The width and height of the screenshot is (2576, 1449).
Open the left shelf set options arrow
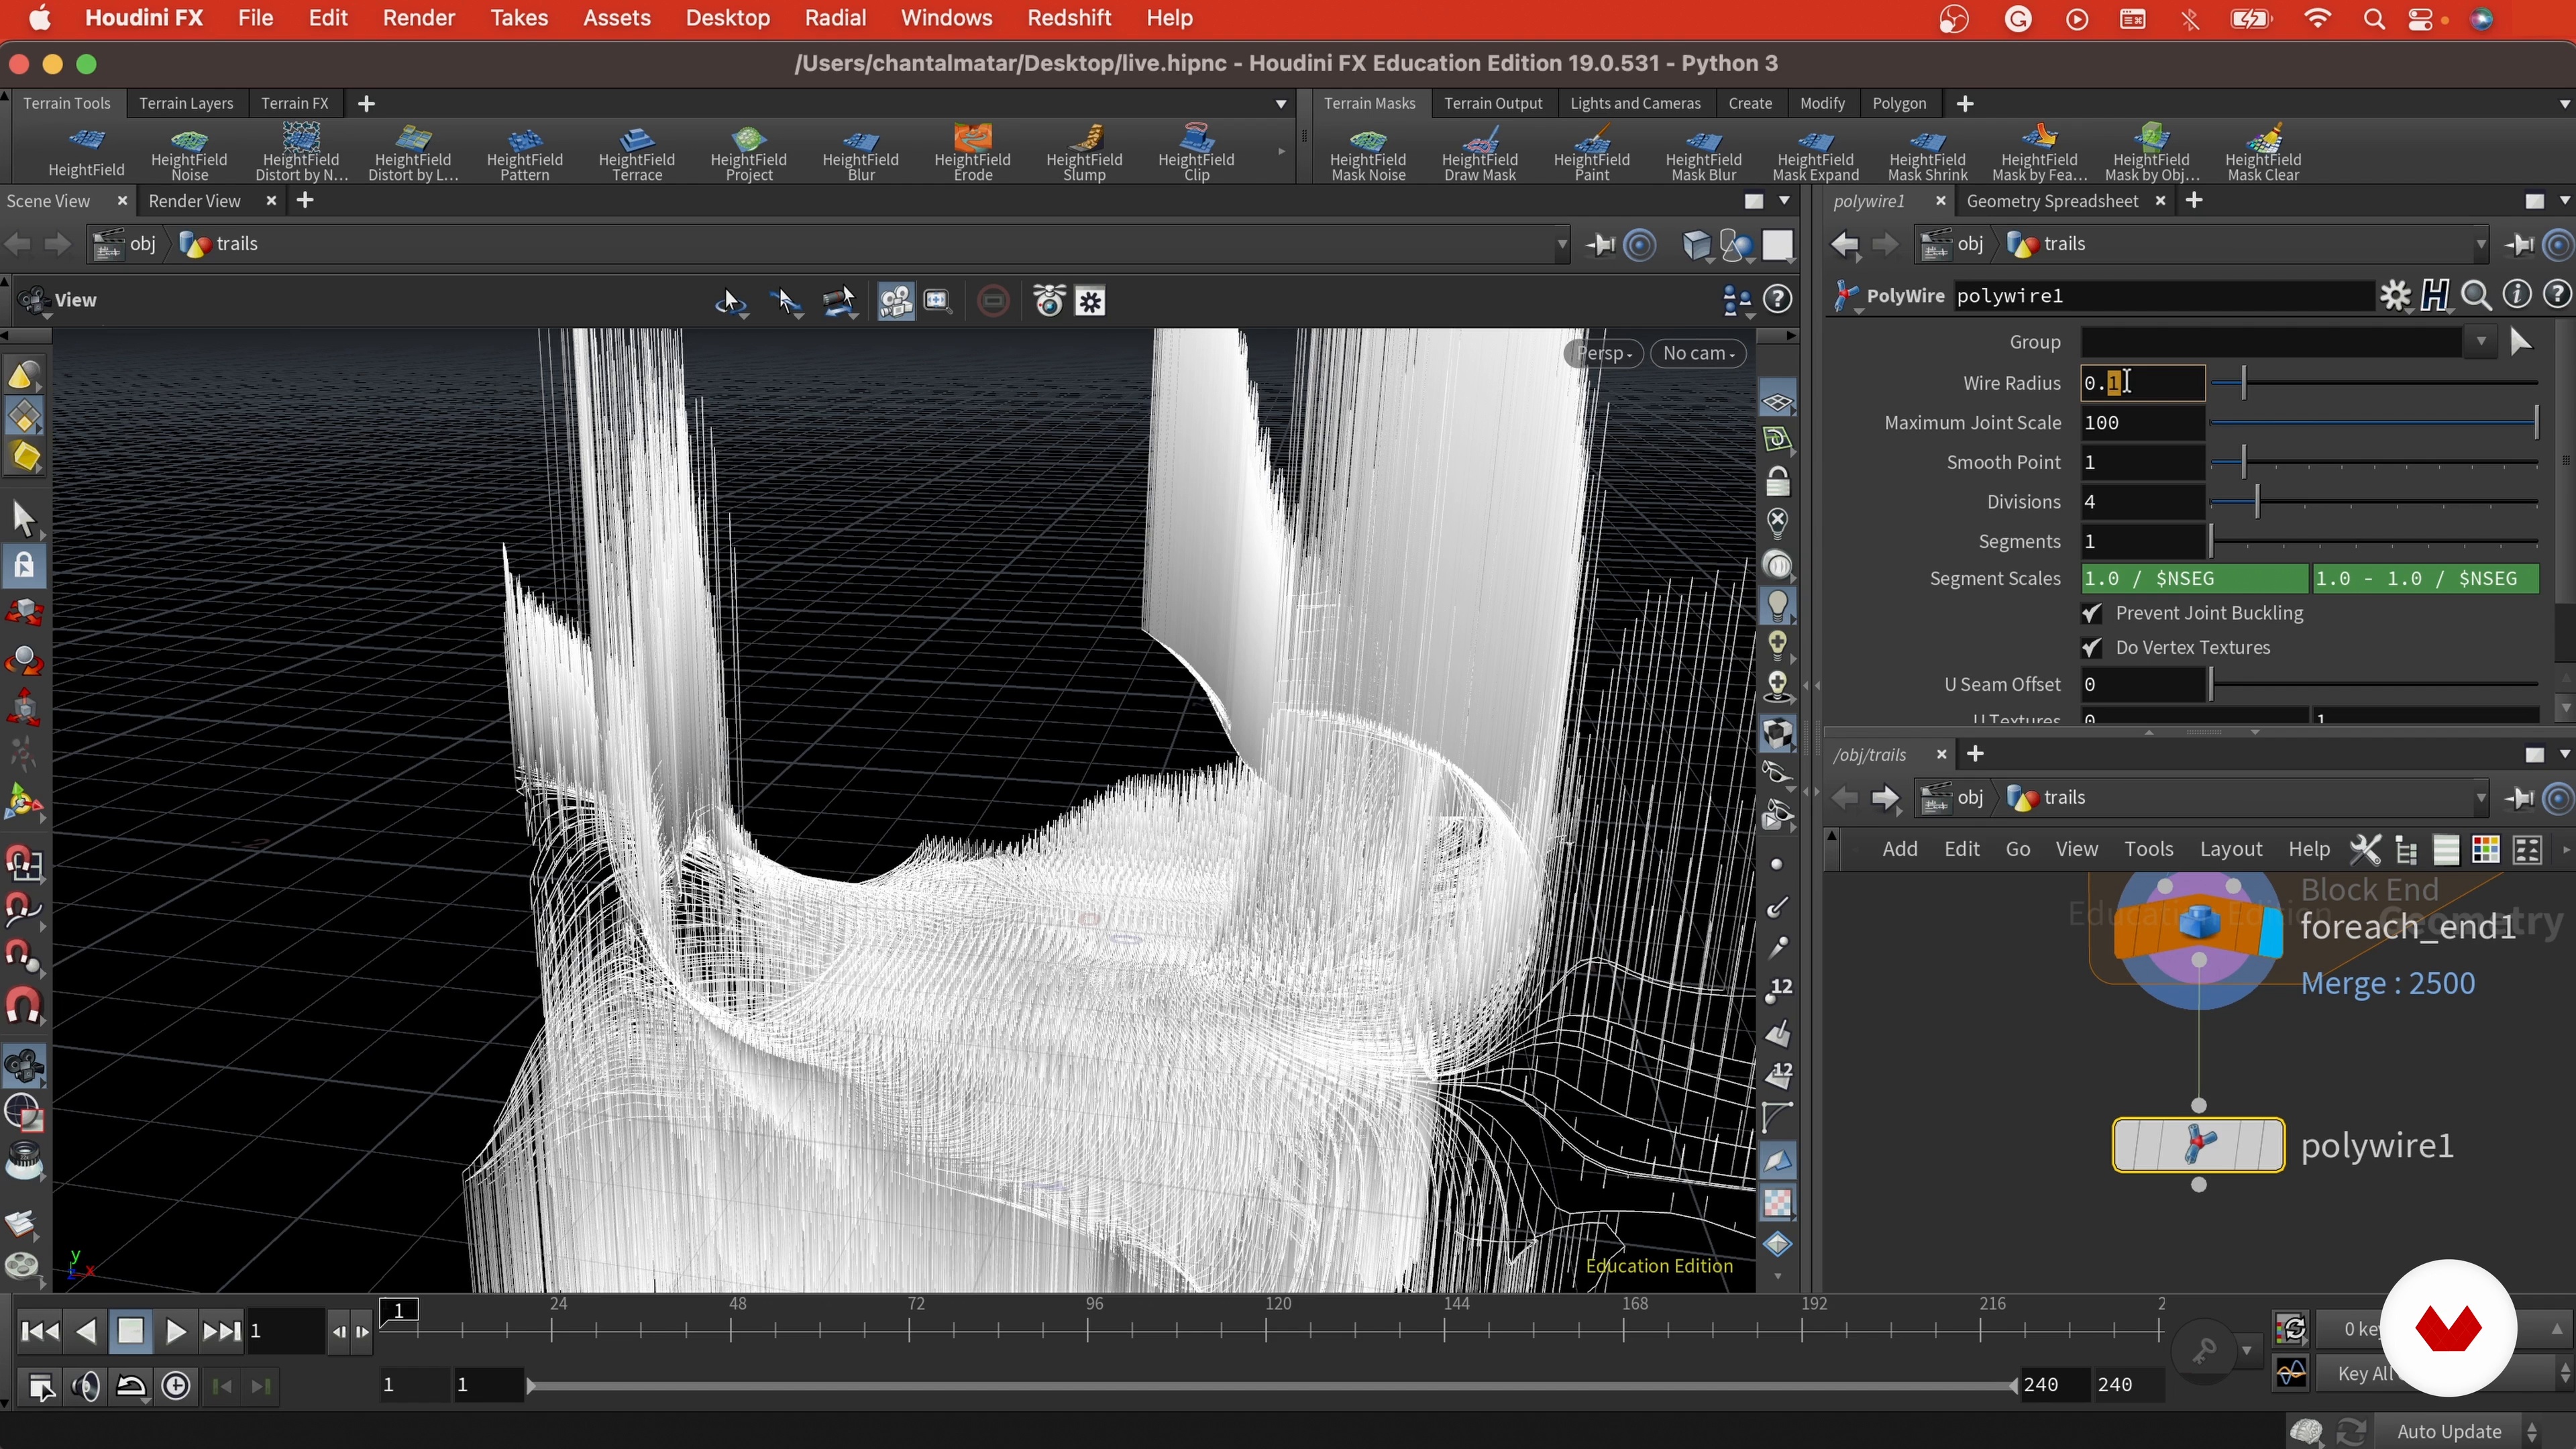(x=1281, y=104)
